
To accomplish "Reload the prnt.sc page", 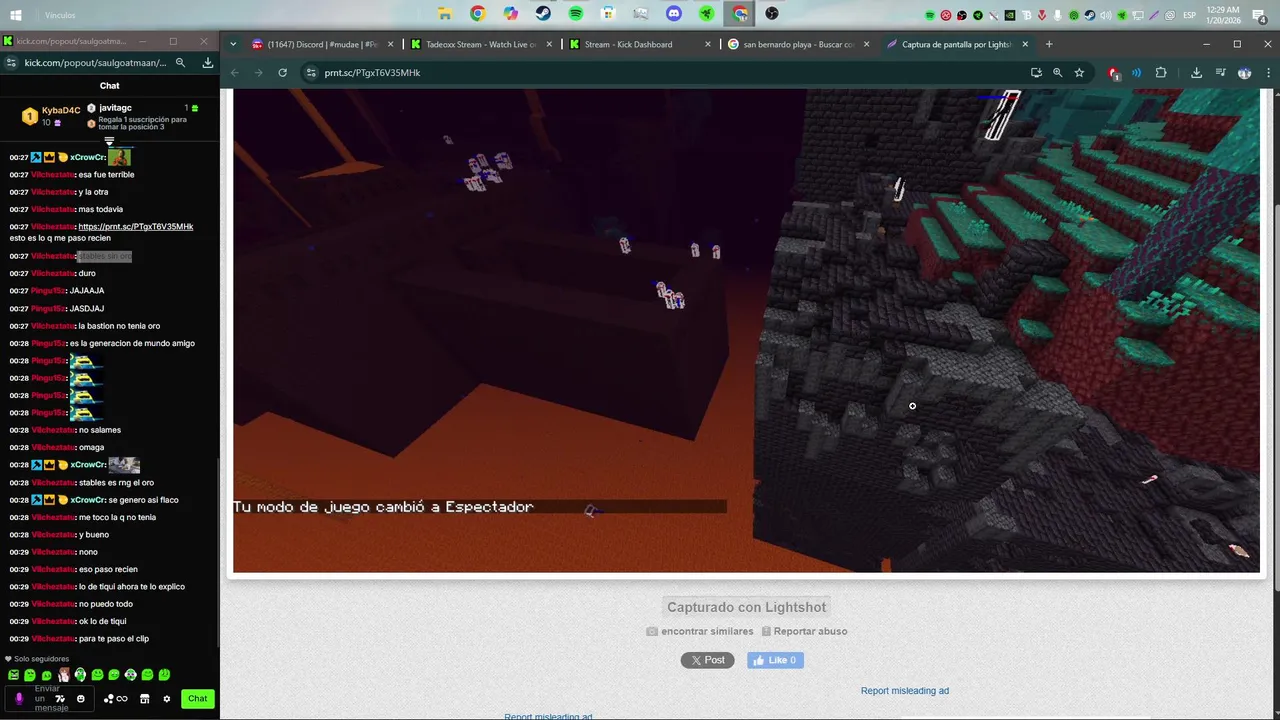I will click(283, 72).
